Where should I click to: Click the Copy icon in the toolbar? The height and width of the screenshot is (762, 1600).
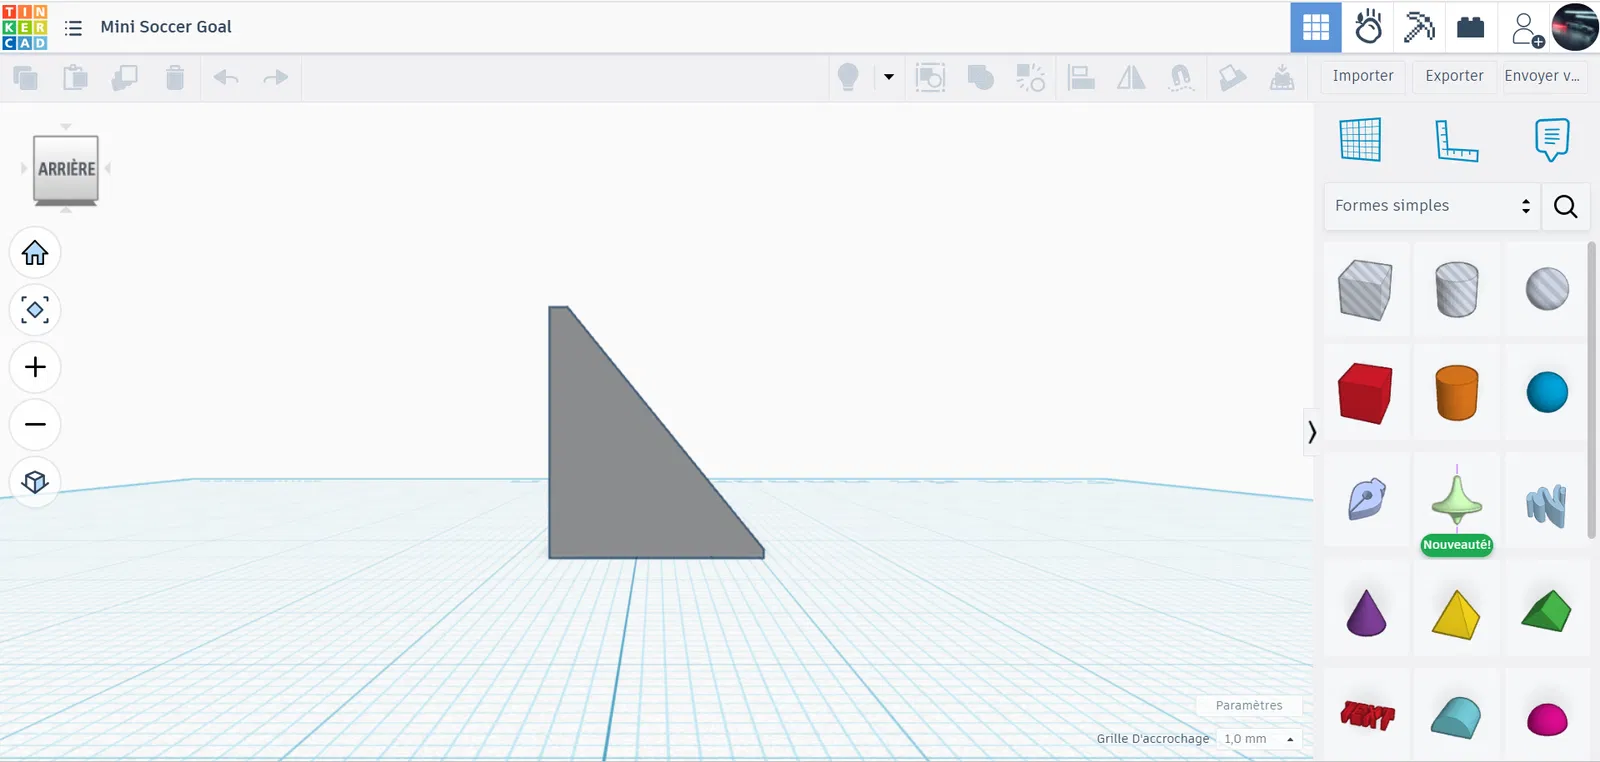coord(26,77)
